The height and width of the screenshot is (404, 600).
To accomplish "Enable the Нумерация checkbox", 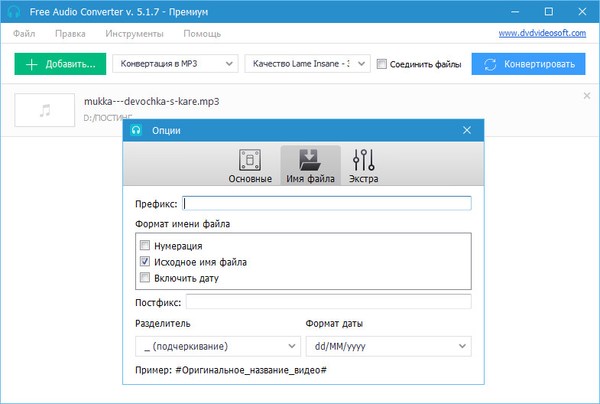I will click(145, 245).
